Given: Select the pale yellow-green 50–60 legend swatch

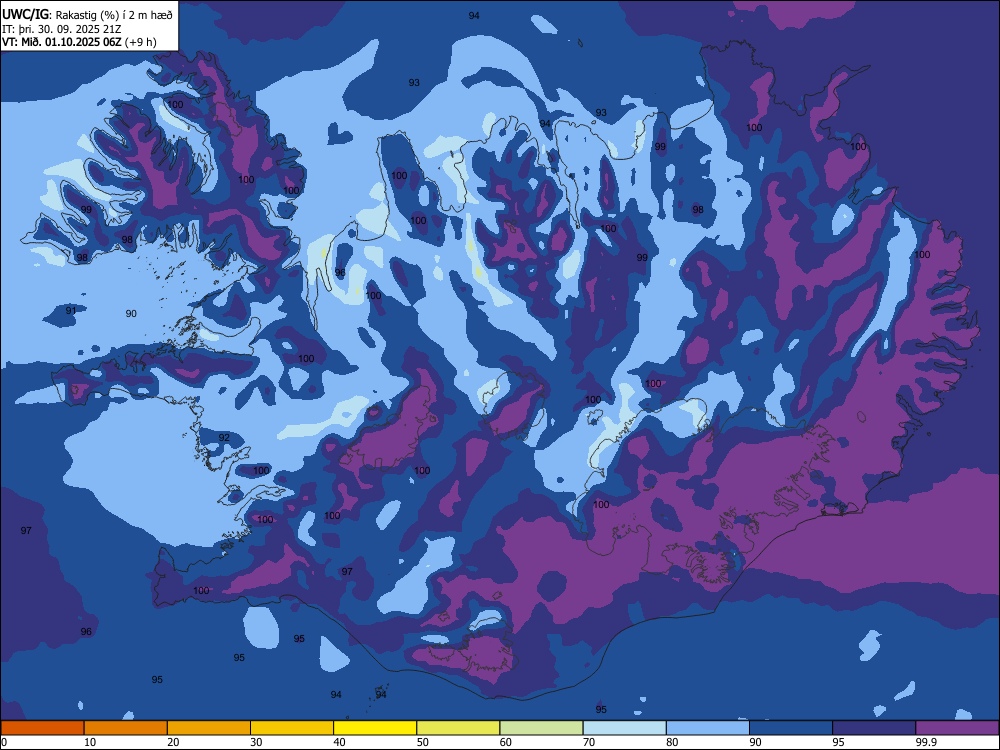Looking at the screenshot, I should 458,728.
